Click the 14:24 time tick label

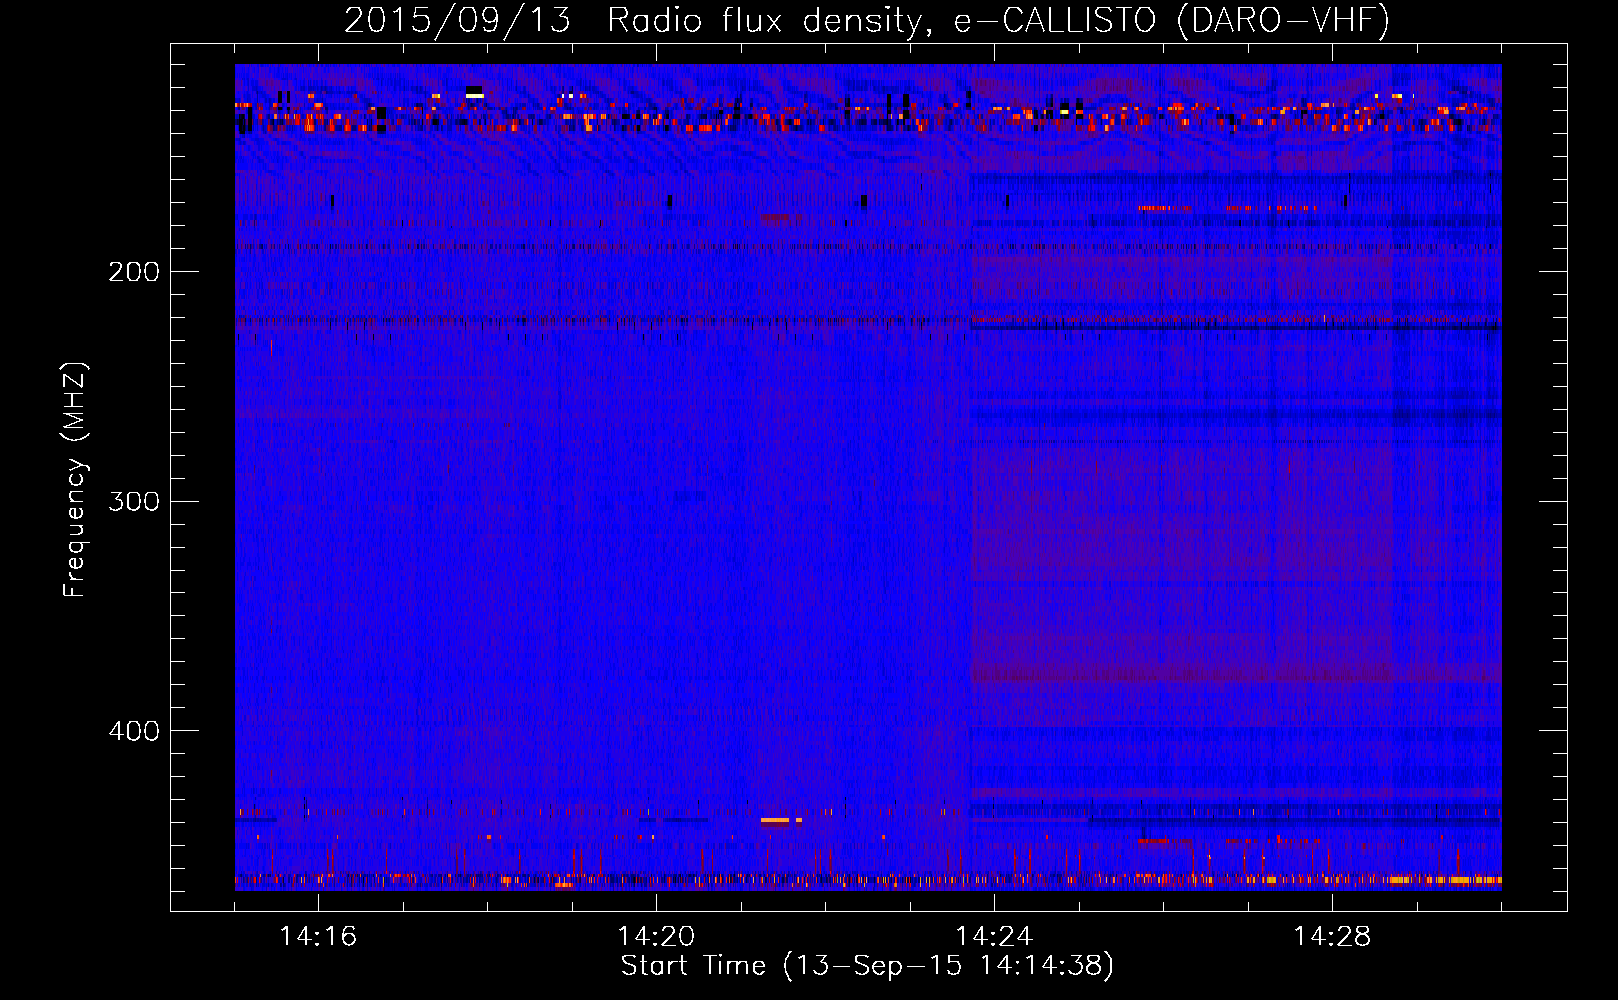click(x=994, y=936)
